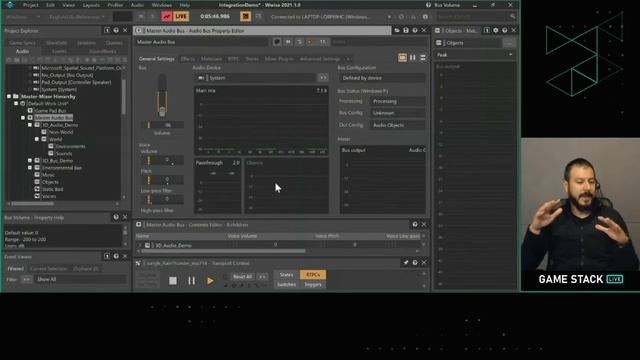Click the Project Explorer view number icon
640x360 pixels.
tap(107, 31)
